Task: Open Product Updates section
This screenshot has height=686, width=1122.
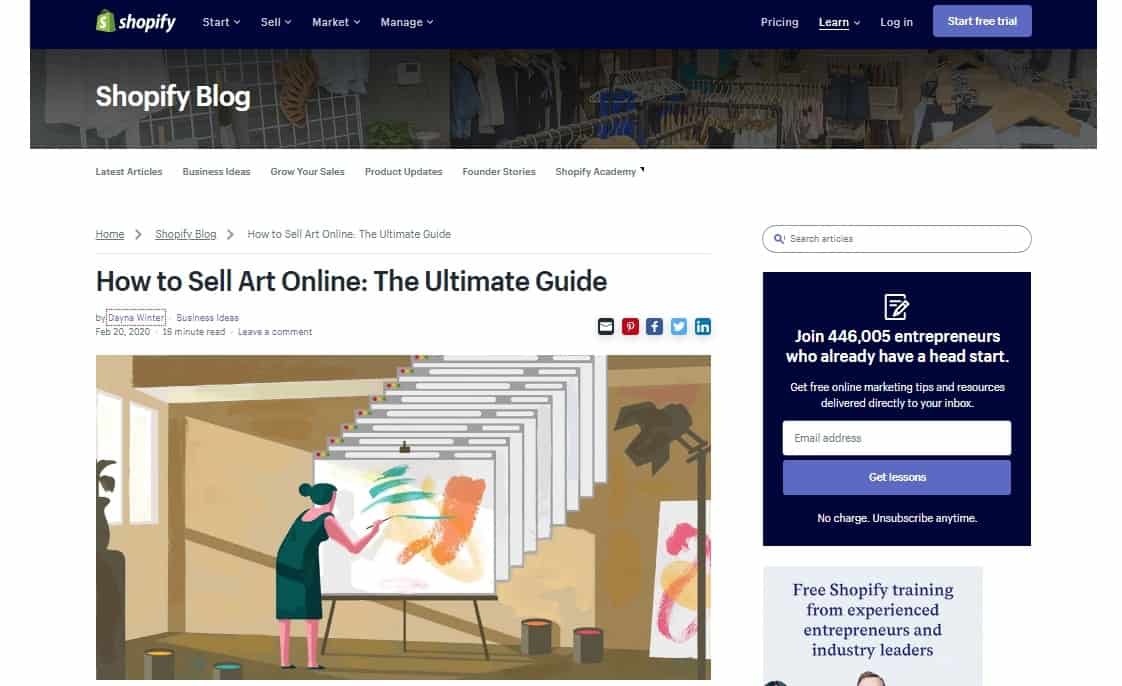Action: click(x=404, y=172)
